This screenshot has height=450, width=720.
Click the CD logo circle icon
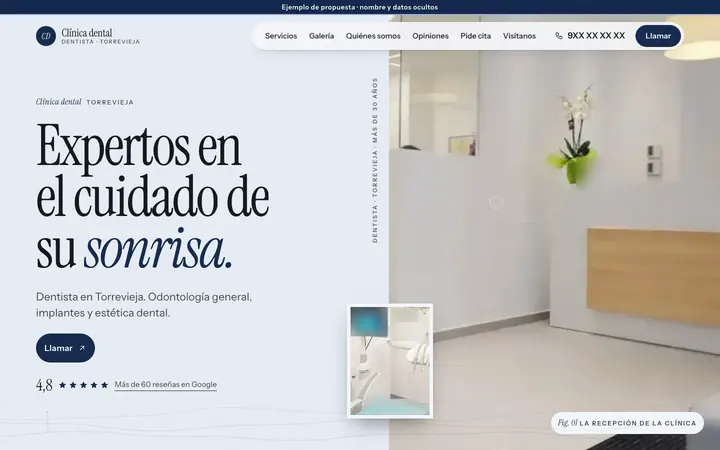(x=46, y=36)
